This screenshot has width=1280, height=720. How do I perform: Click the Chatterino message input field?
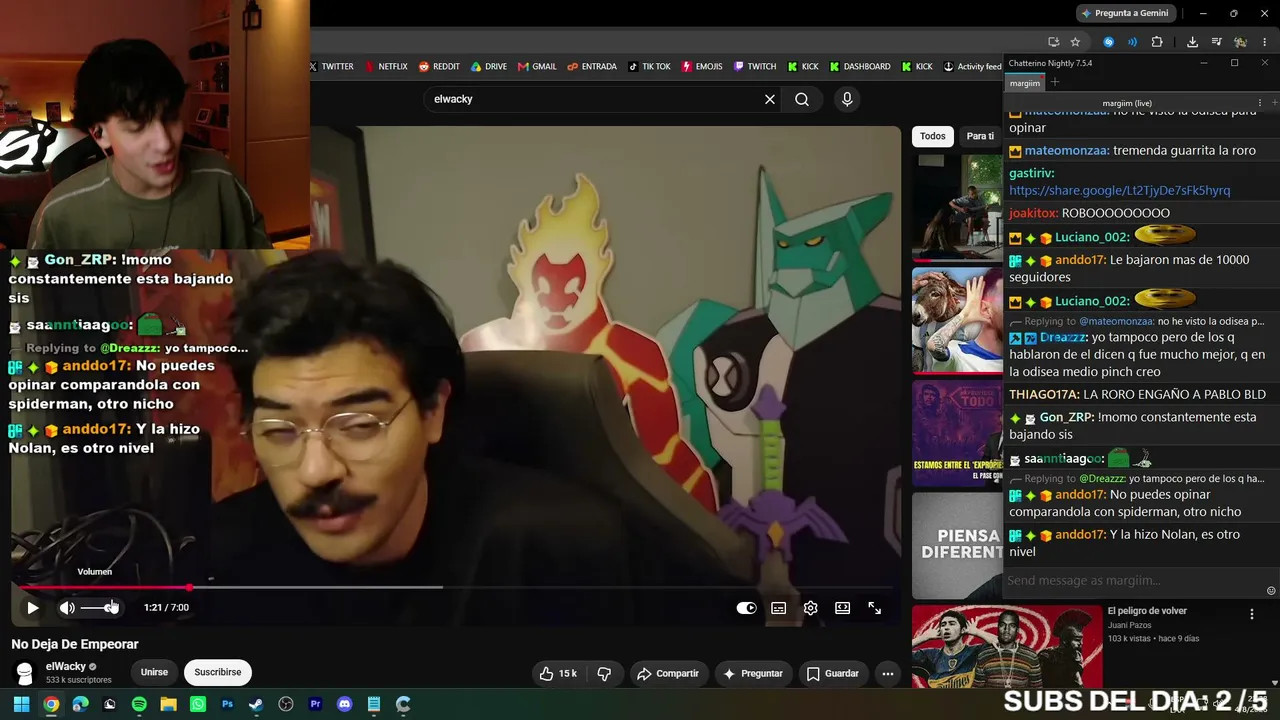(x=1134, y=581)
